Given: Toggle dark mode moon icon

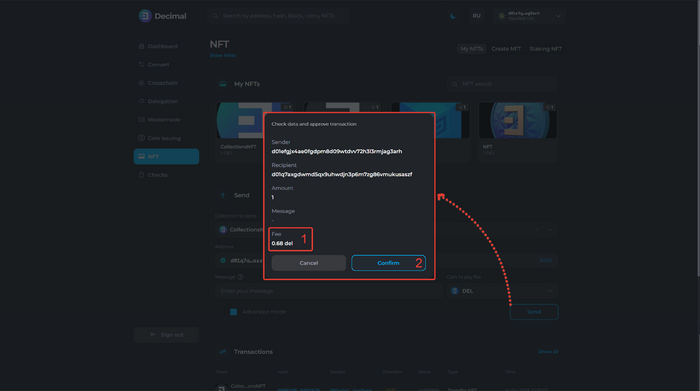Looking at the screenshot, I should [453, 16].
